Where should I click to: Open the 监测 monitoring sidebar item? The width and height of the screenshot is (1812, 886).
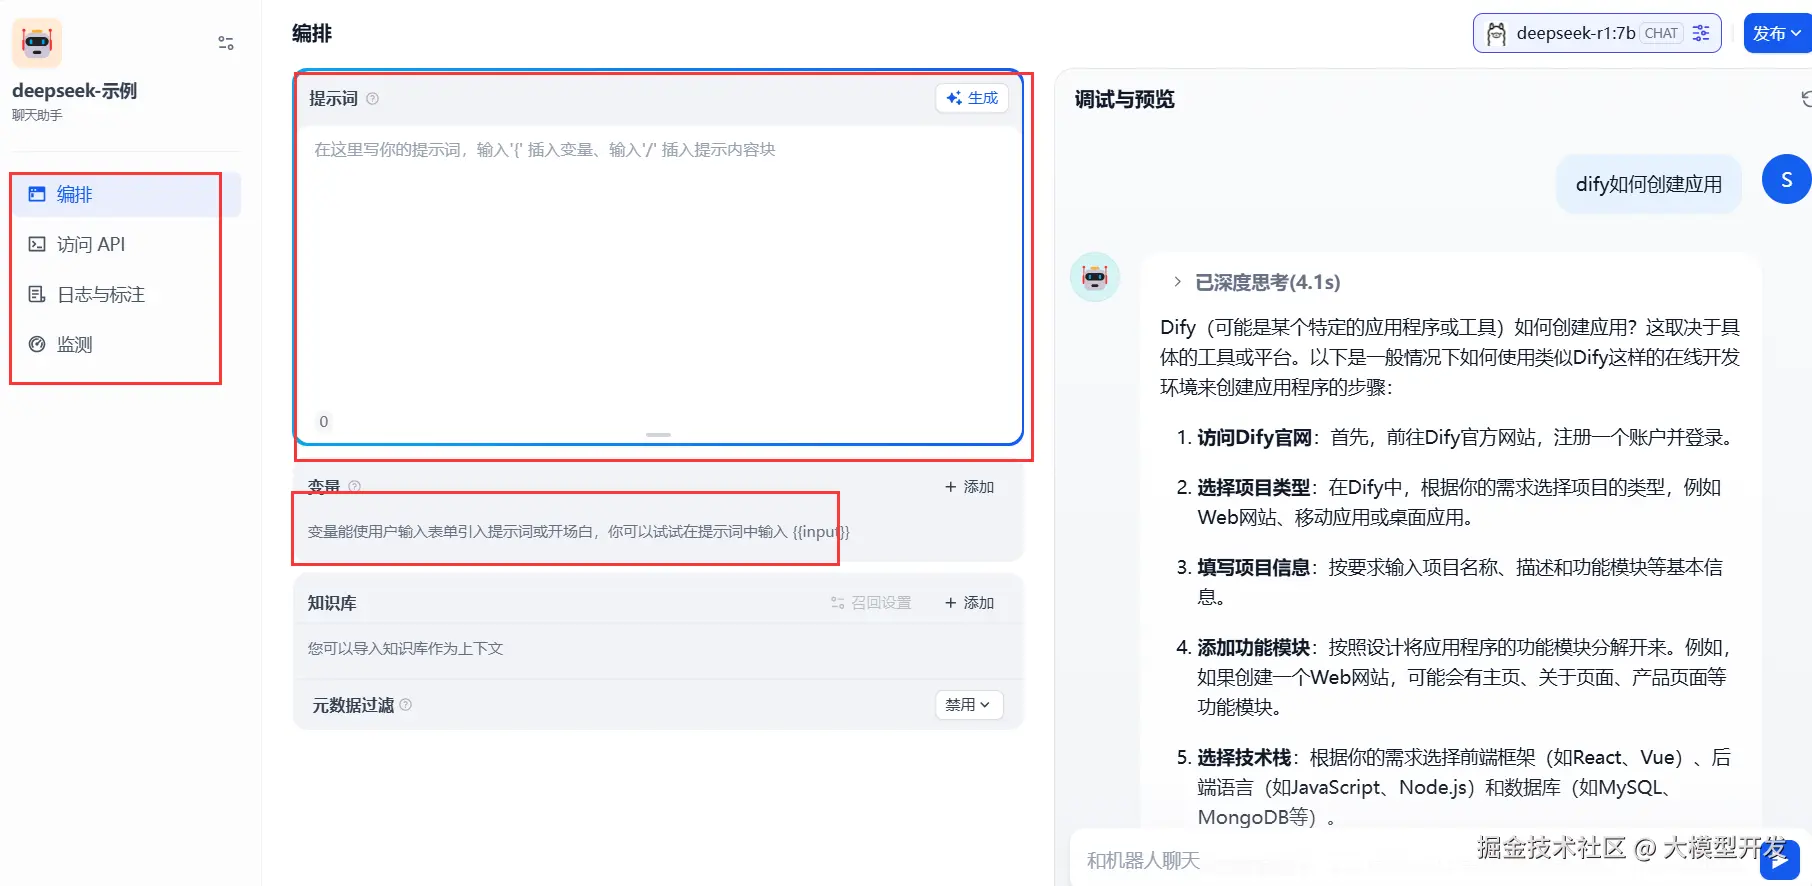[x=127, y=344]
